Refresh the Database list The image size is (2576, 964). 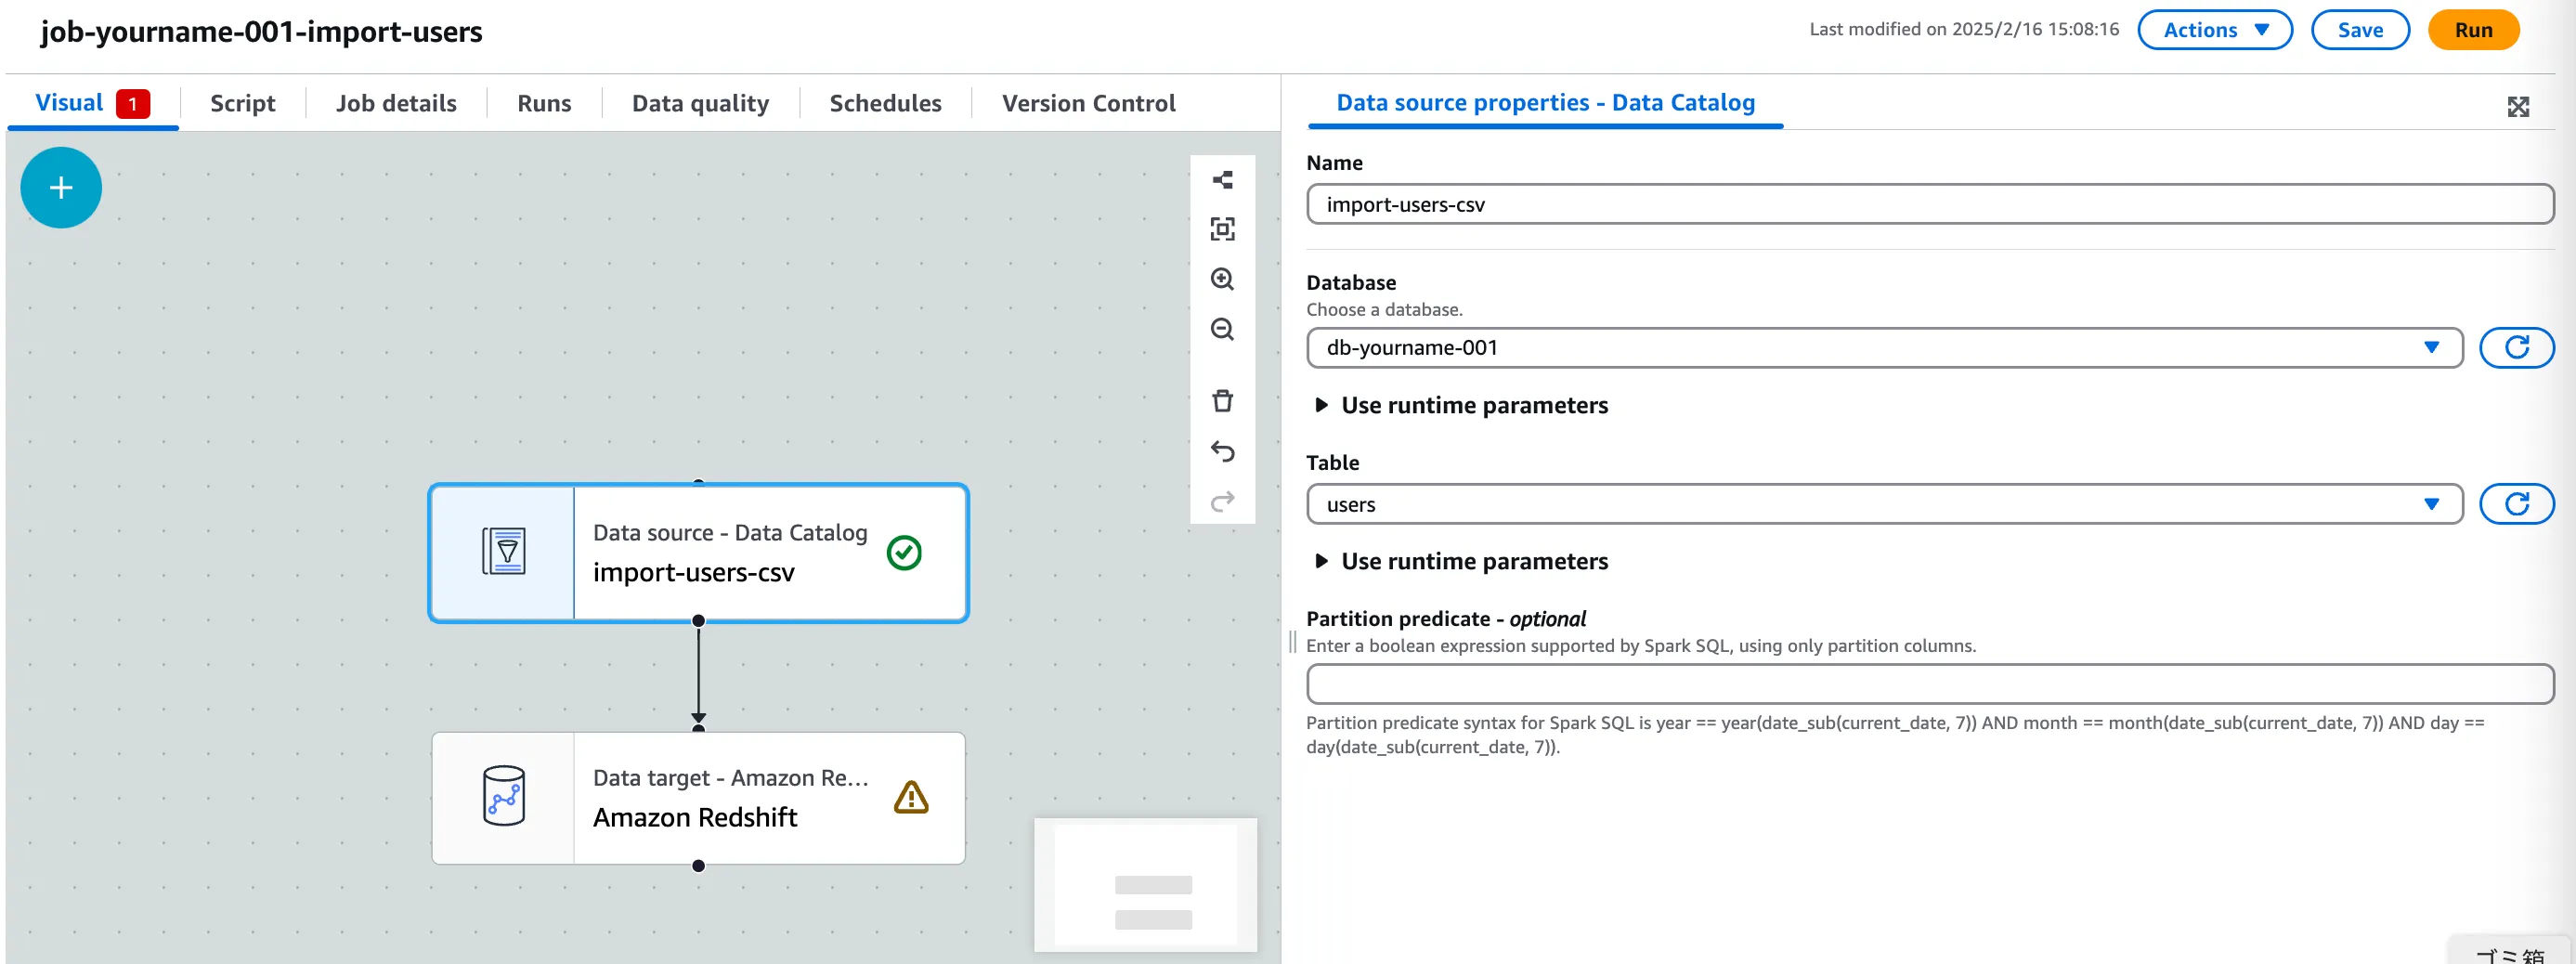point(2515,348)
